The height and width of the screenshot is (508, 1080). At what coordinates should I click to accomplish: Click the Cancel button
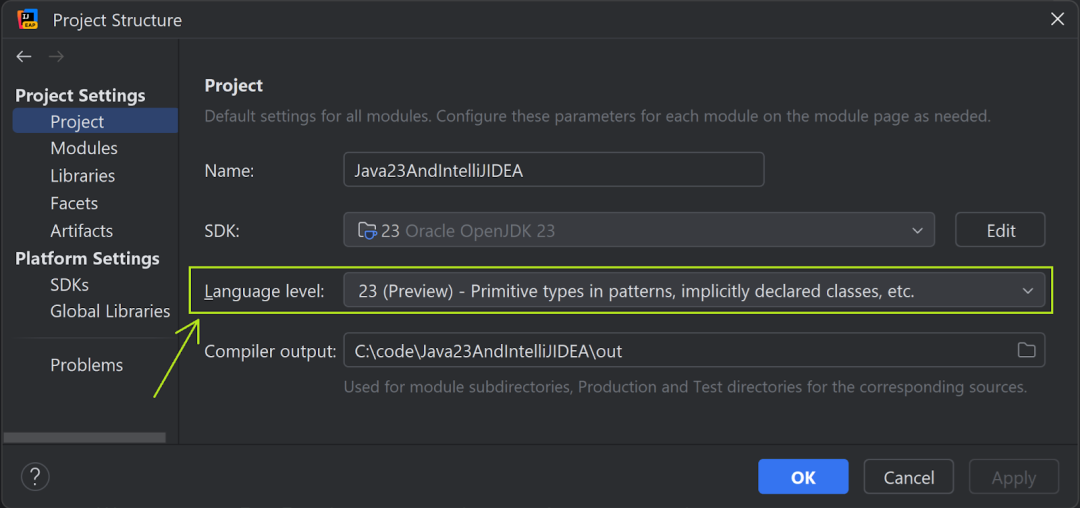908,477
